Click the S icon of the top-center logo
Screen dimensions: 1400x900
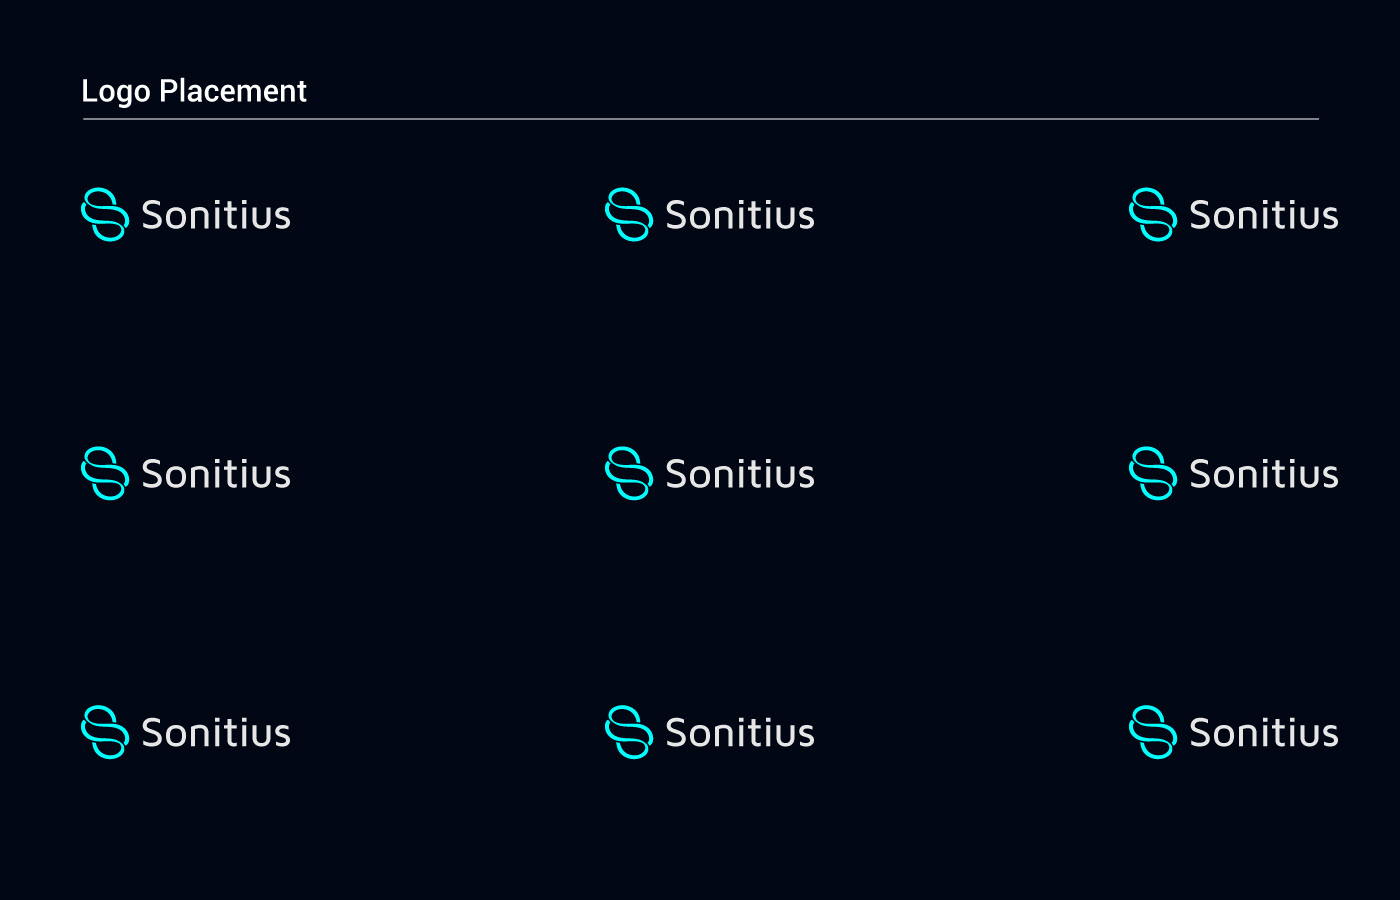pos(629,215)
